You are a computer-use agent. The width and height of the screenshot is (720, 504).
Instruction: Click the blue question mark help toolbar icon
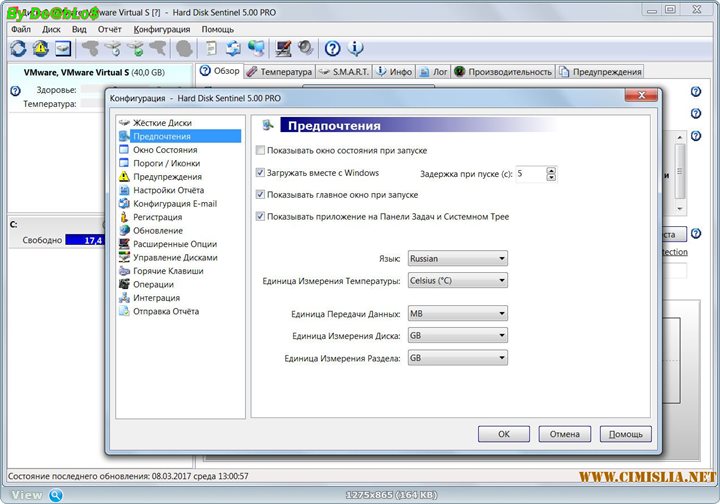pos(333,48)
